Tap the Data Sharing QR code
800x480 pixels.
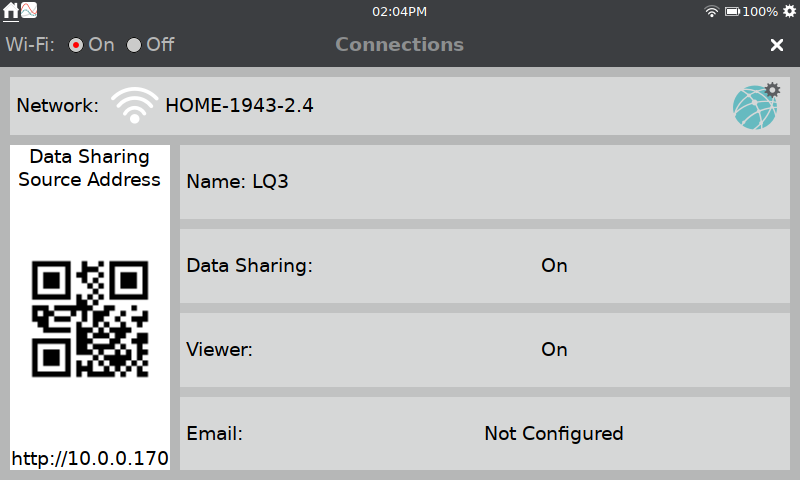click(90, 319)
